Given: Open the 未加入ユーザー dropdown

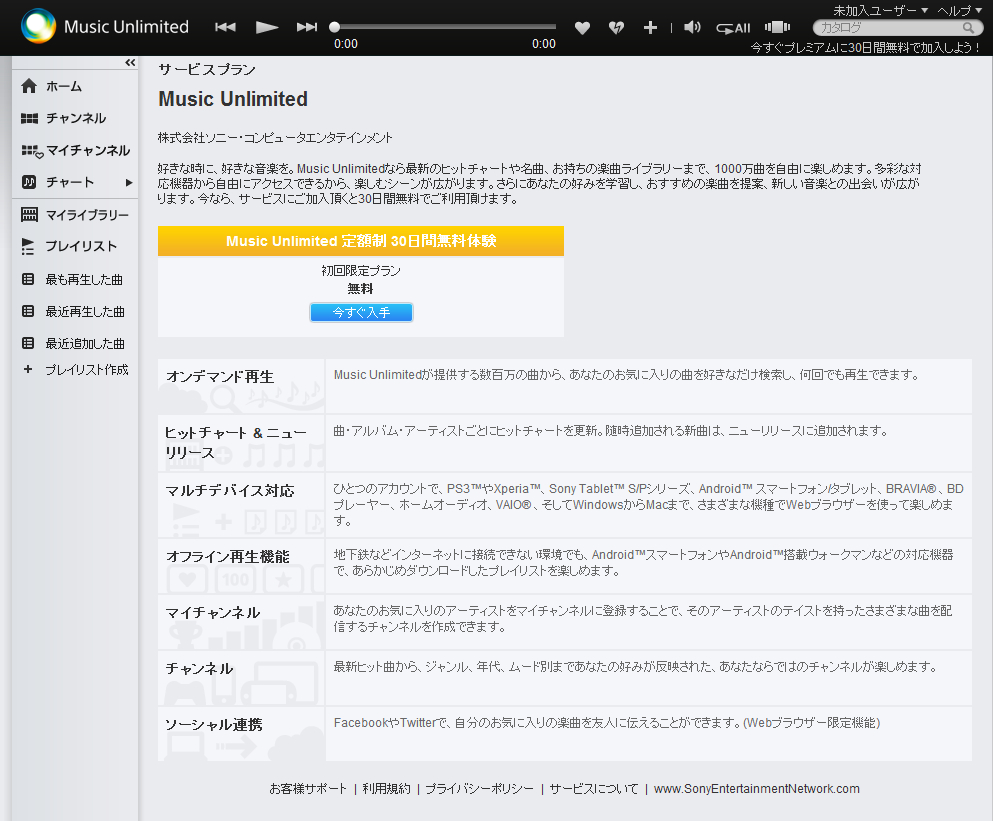Looking at the screenshot, I should point(880,10).
